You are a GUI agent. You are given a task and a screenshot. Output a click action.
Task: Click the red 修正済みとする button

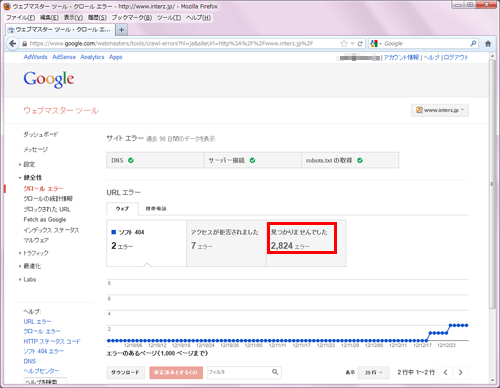pos(176,372)
